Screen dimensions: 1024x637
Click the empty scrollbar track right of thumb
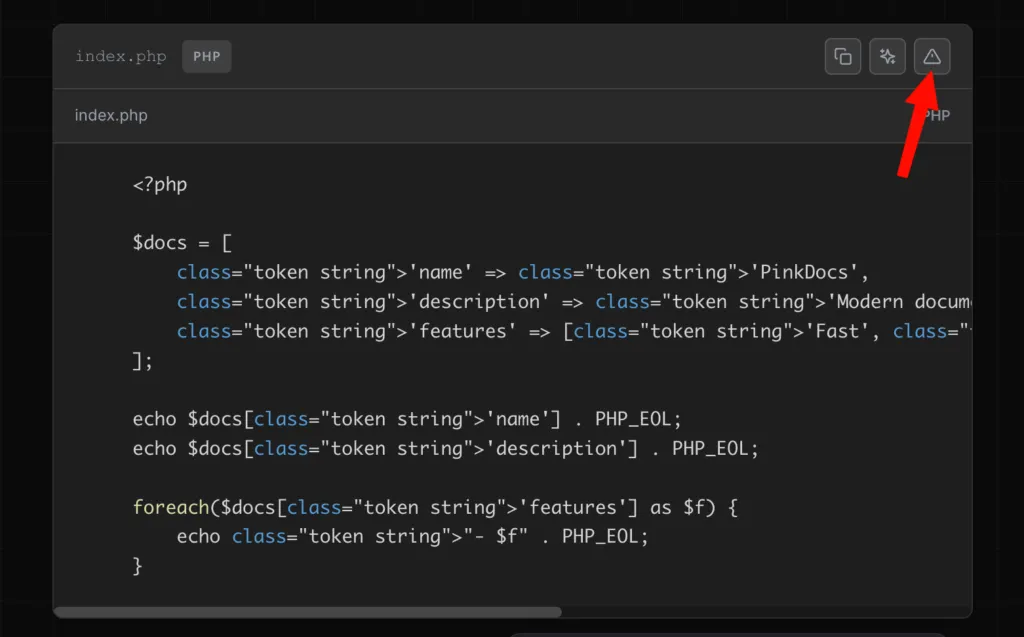760,612
